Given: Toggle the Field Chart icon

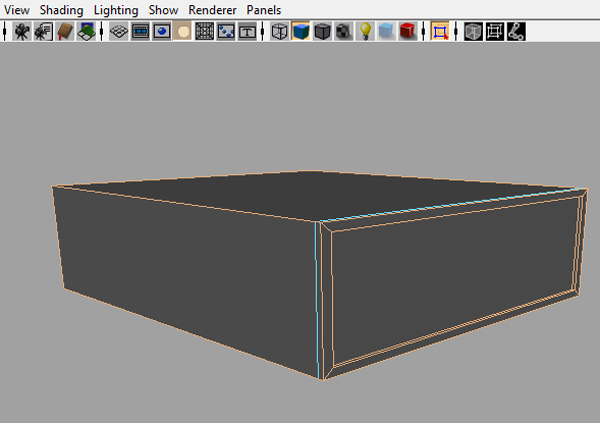Looking at the screenshot, I should pyautogui.click(x=204, y=31).
